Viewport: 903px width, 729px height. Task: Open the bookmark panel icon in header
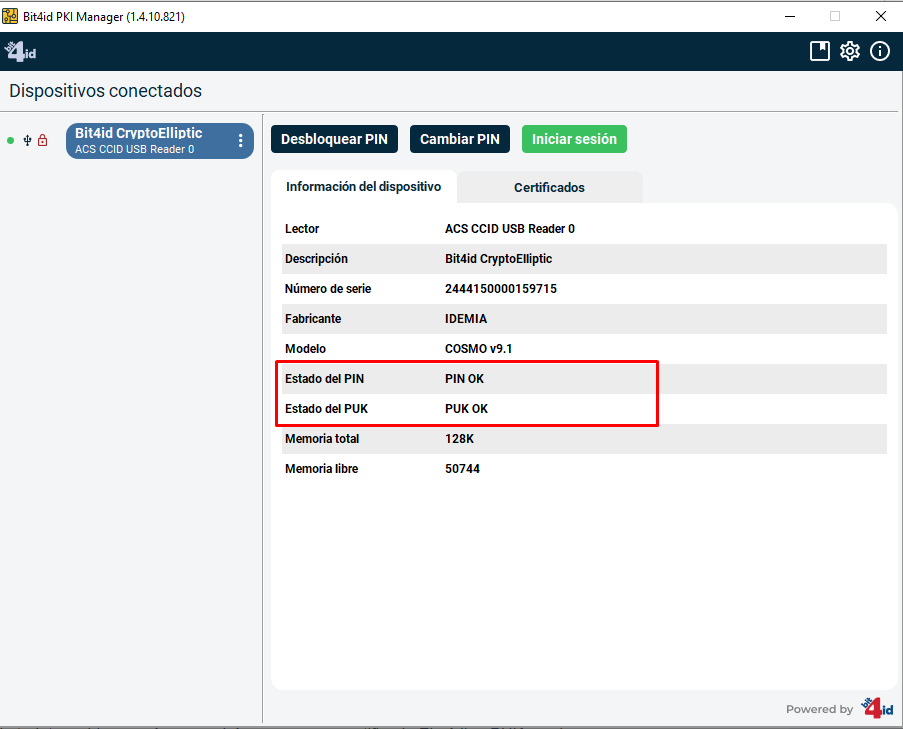click(x=819, y=51)
